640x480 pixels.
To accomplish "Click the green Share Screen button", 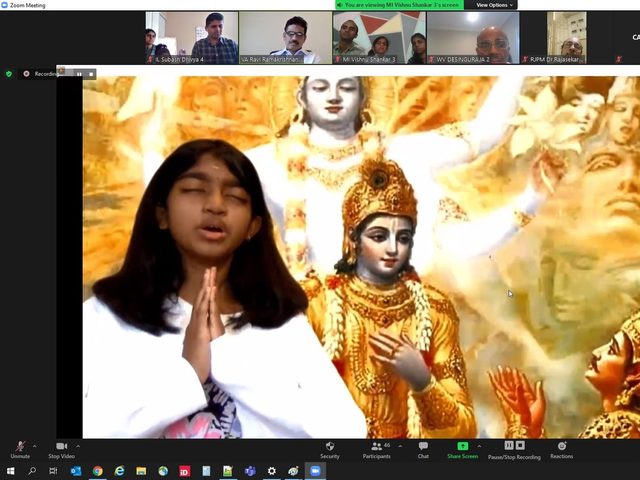I will [462, 450].
